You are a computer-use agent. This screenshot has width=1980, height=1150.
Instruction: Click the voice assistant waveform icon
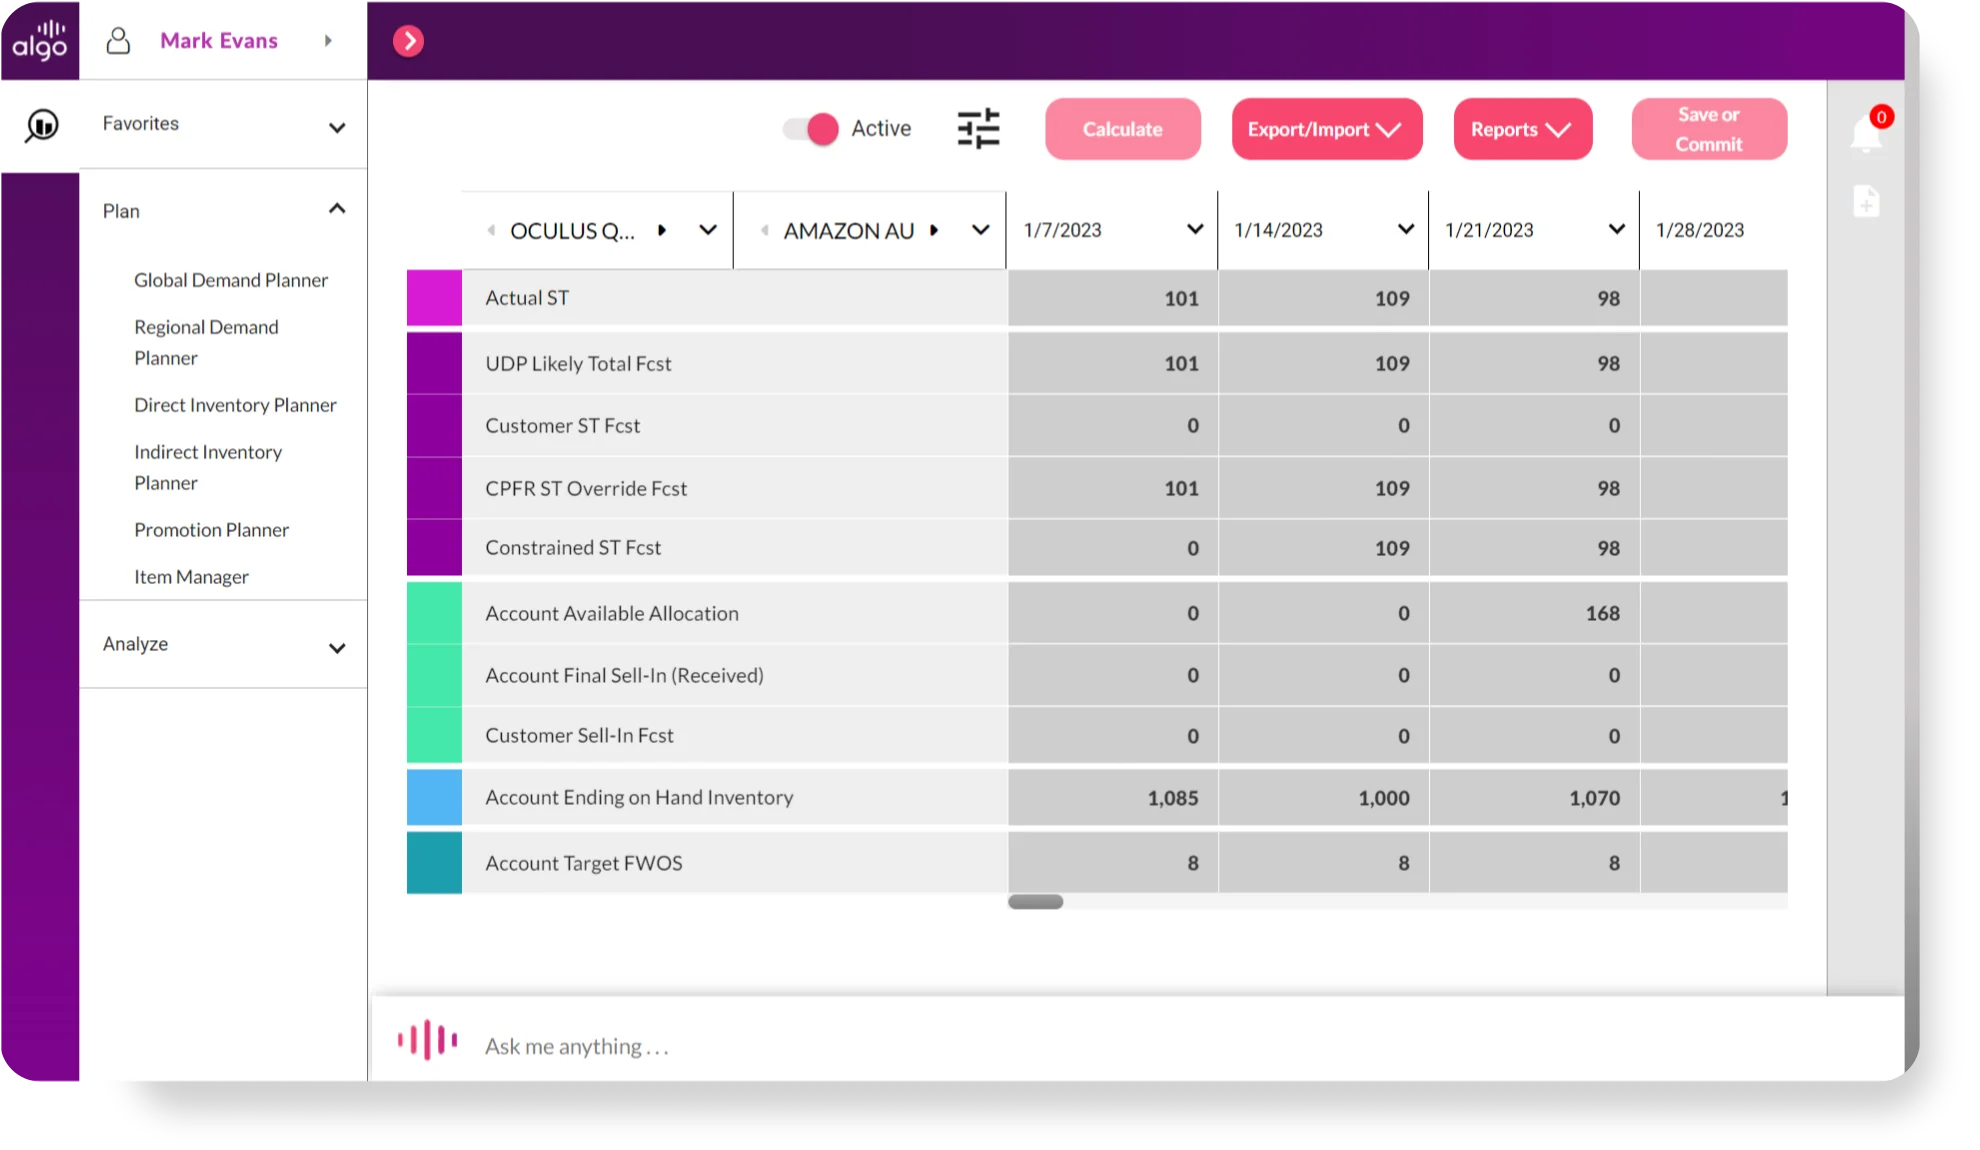[427, 1040]
